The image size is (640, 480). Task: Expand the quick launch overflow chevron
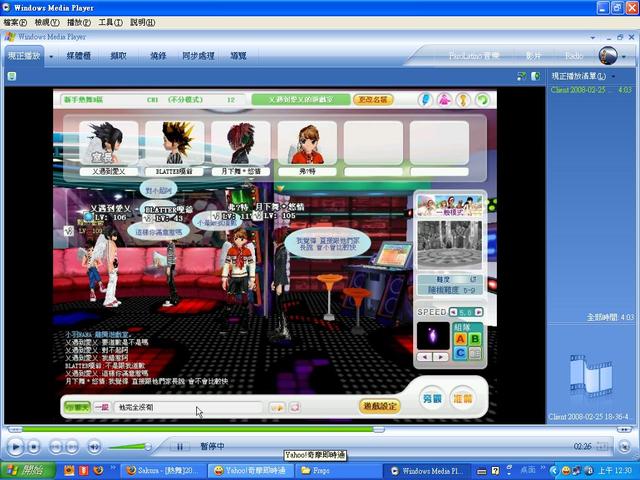point(113,468)
